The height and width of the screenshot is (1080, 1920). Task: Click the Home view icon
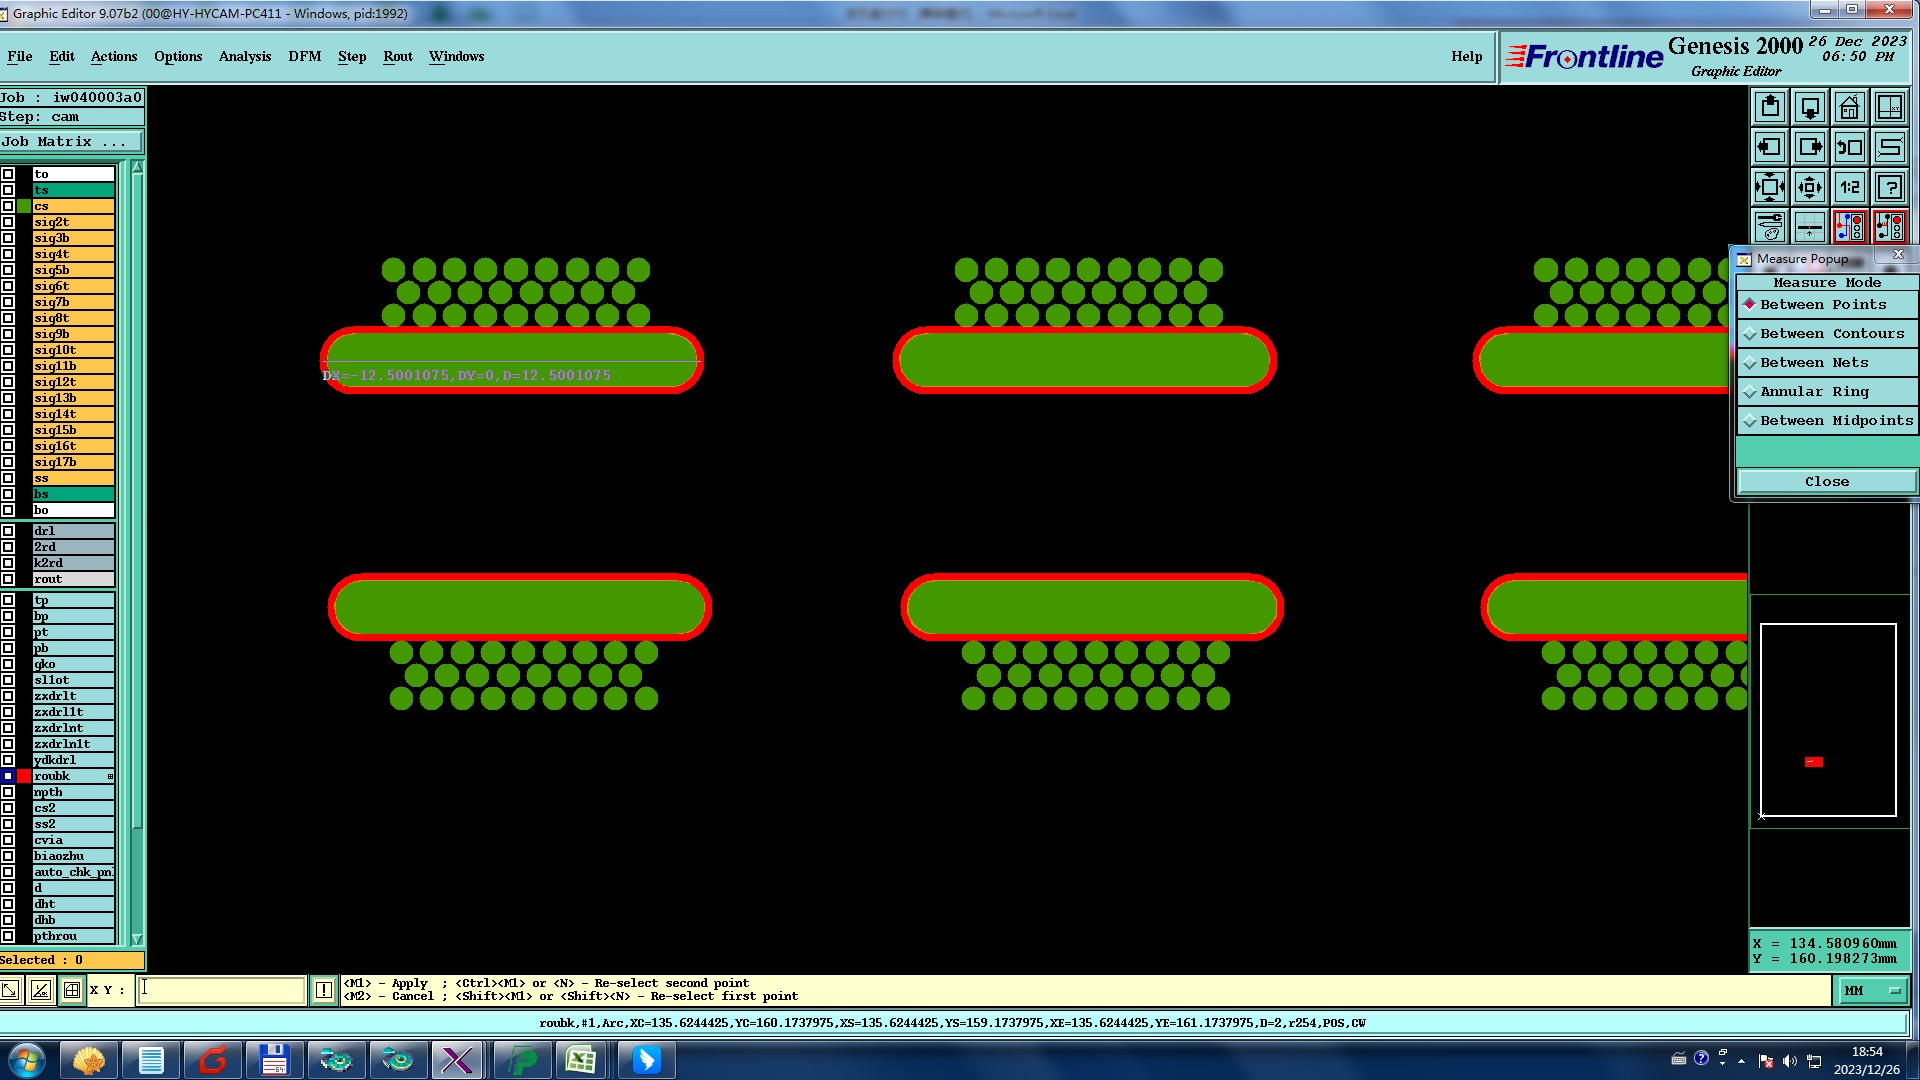click(x=1849, y=107)
